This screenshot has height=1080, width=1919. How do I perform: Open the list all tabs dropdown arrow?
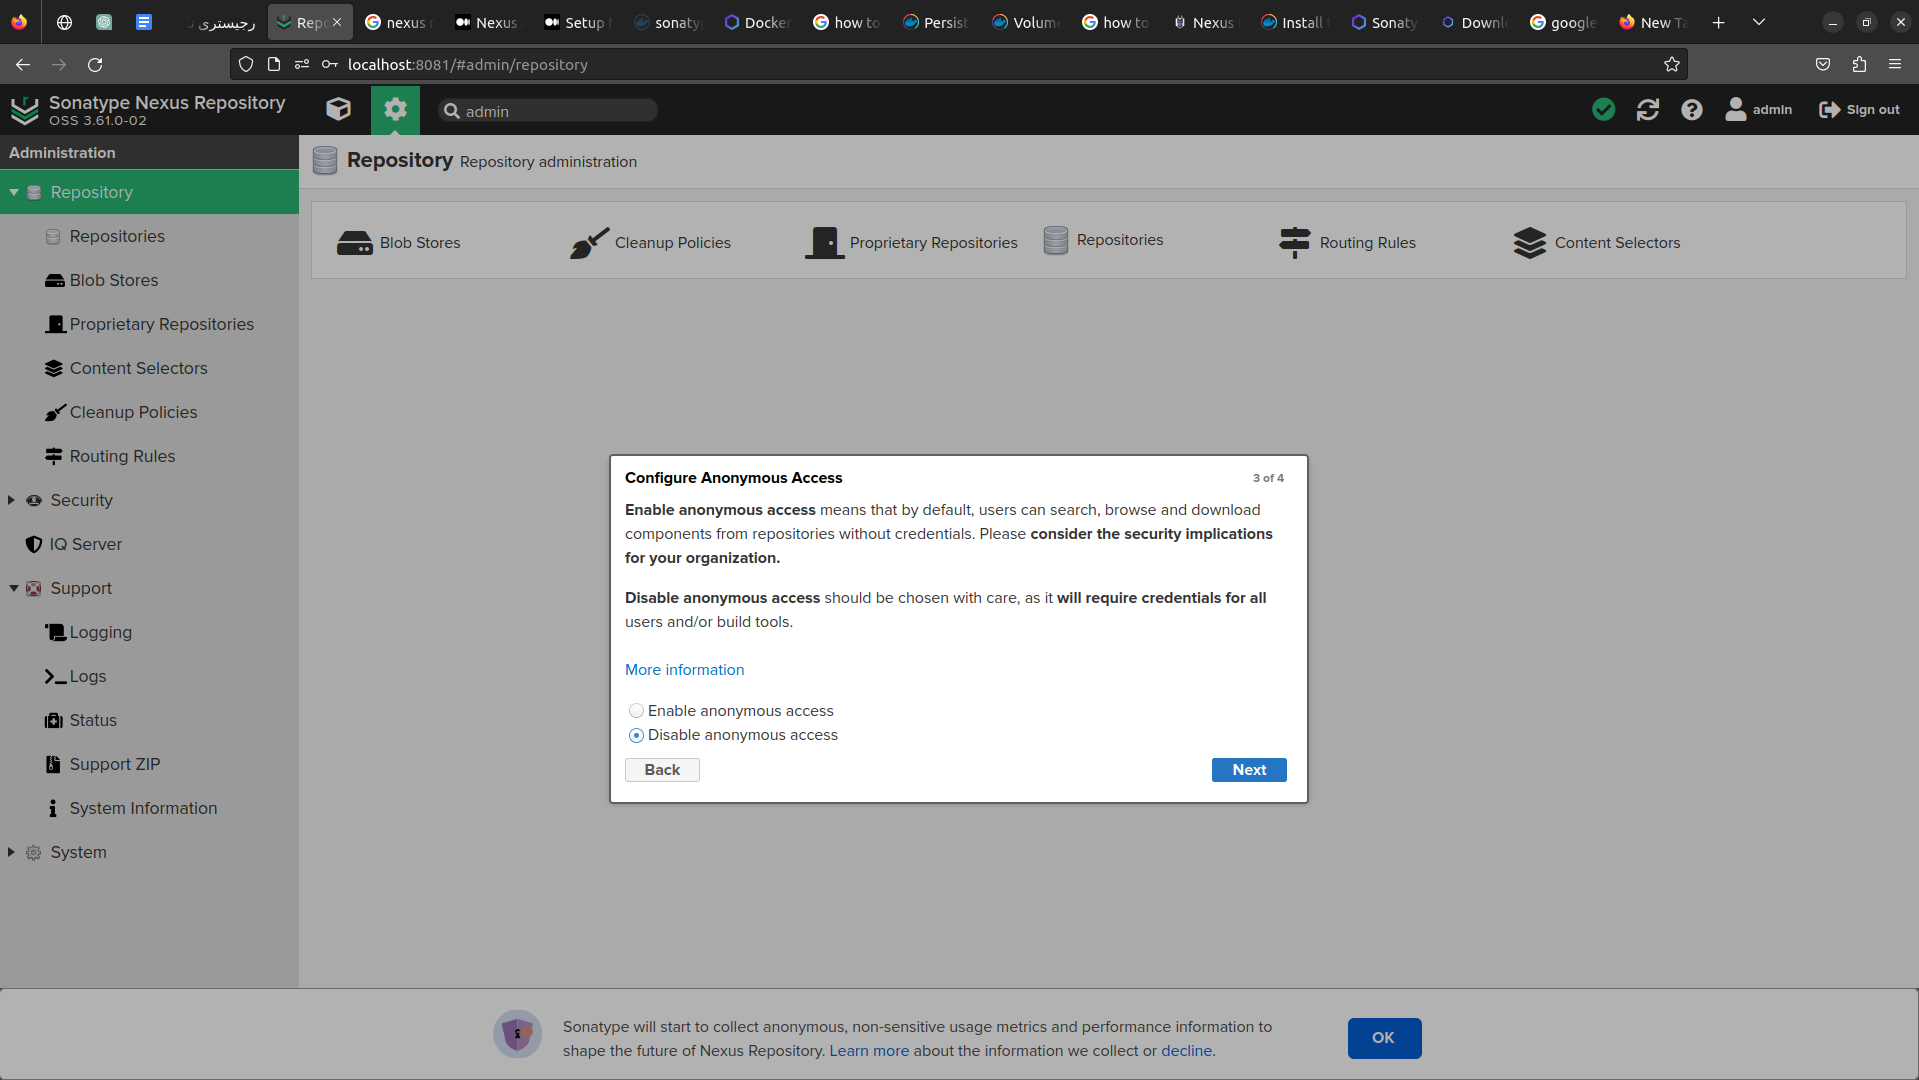coord(1759,22)
